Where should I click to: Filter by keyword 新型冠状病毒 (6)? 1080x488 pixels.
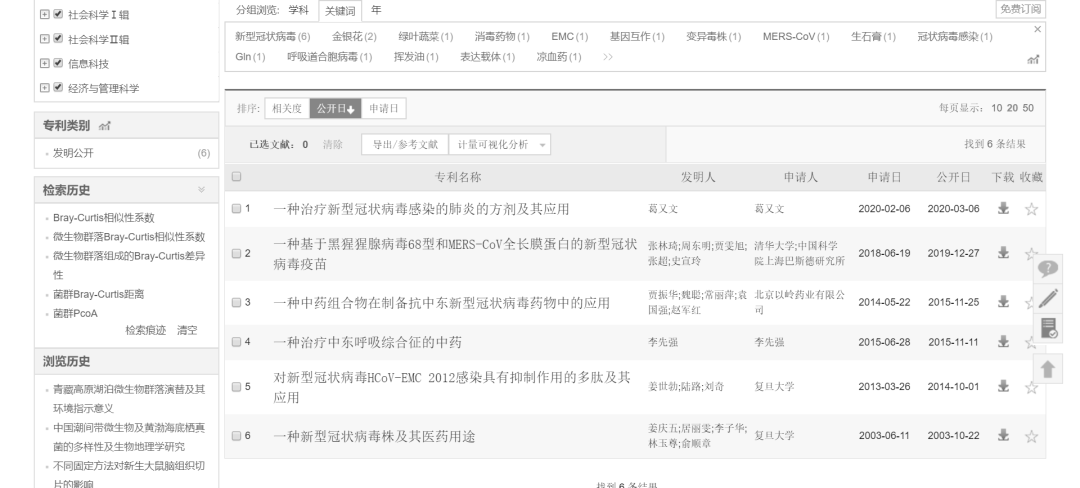coord(273,36)
